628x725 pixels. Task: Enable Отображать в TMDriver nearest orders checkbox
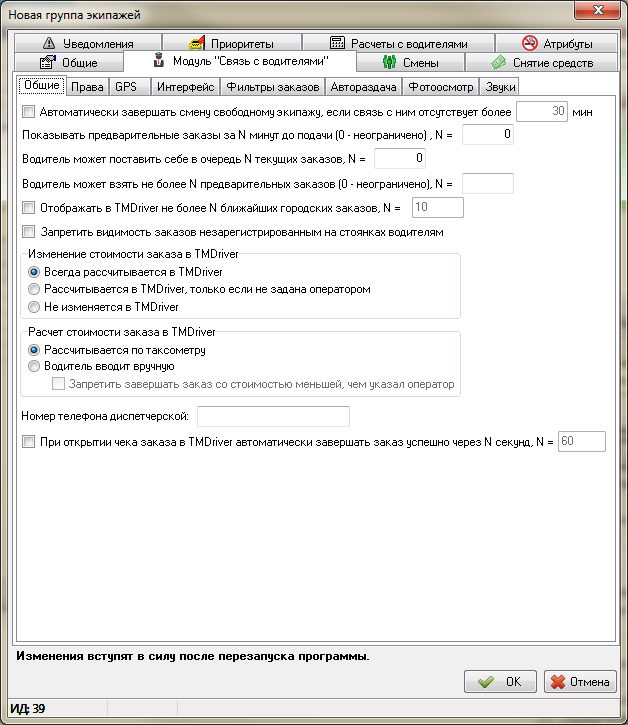pos(28,208)
